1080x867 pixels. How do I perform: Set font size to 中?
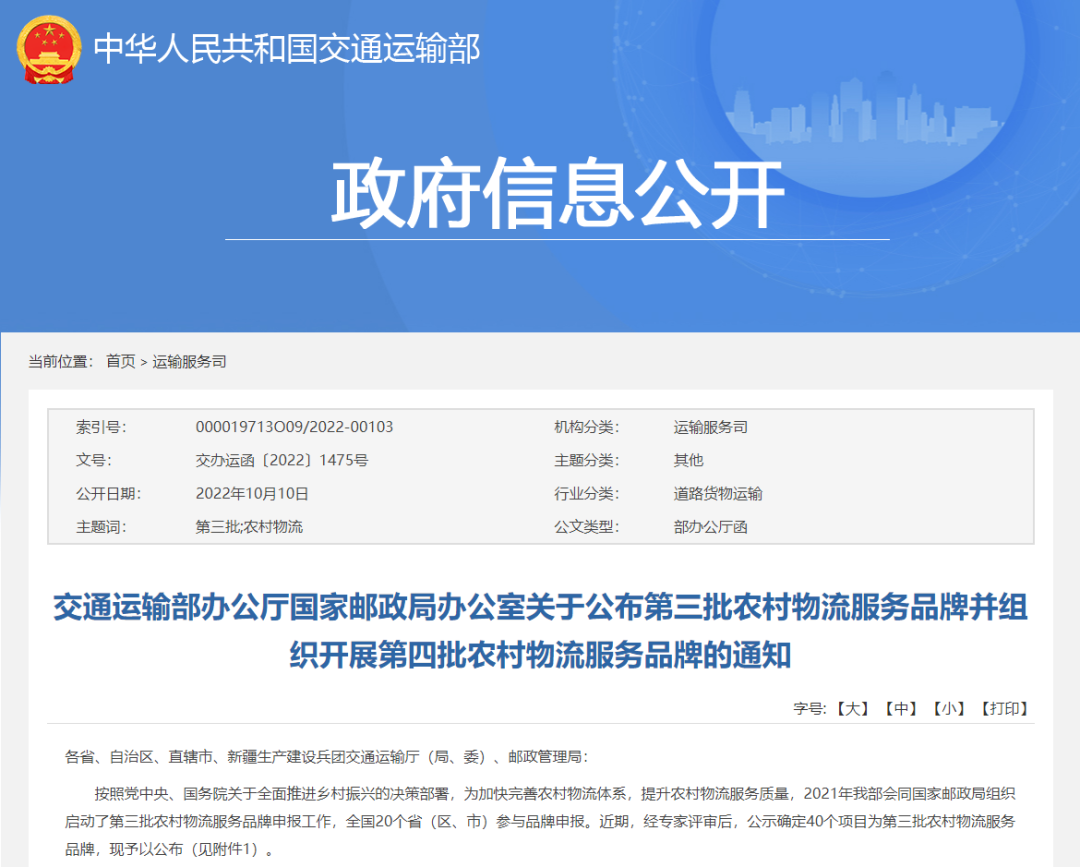pyautogui.click(x=901, y=709)
